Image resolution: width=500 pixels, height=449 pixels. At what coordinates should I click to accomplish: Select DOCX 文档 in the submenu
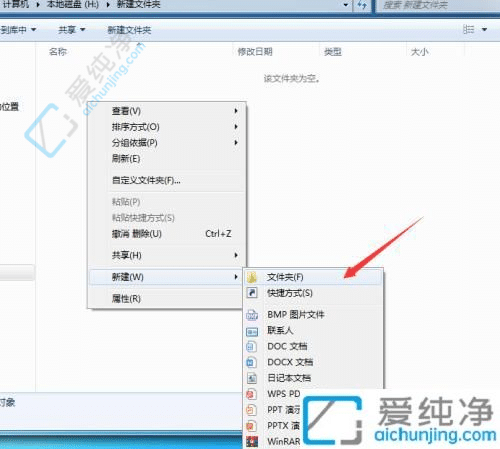313,362
